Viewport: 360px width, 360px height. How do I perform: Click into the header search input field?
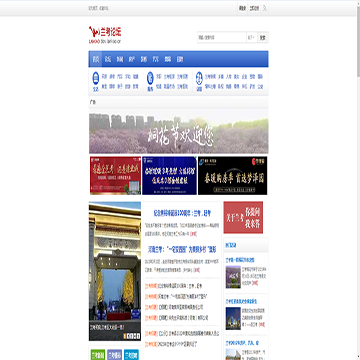pyautogui.click(x=221, y=37)
